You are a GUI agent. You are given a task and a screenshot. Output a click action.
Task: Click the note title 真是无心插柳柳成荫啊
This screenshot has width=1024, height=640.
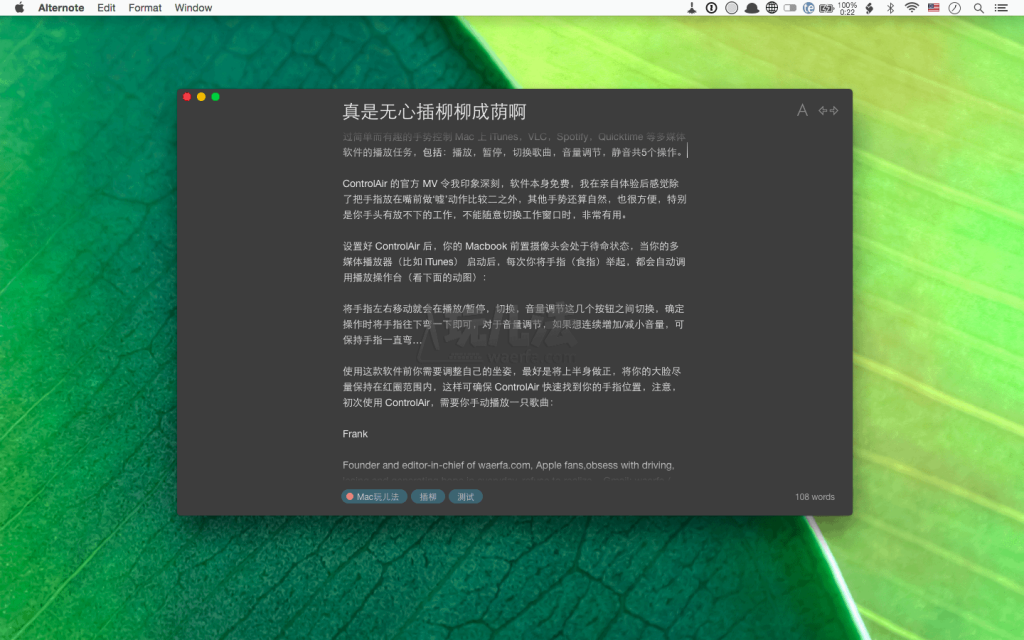click(434, 112)
